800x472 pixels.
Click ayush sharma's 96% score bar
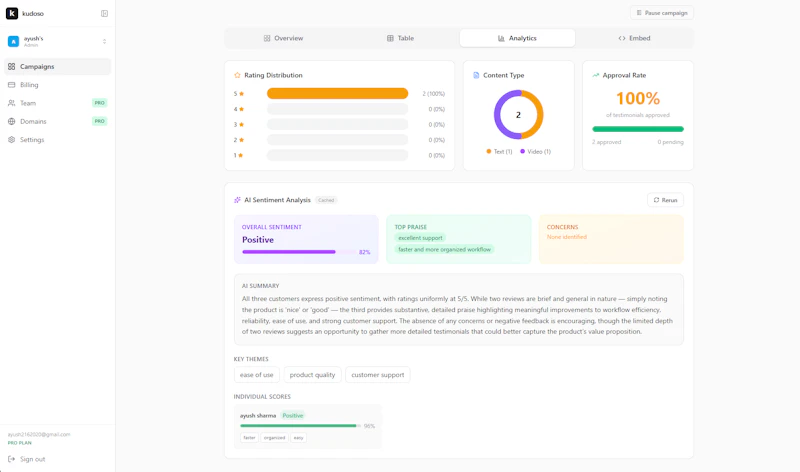tap(300, 426)
